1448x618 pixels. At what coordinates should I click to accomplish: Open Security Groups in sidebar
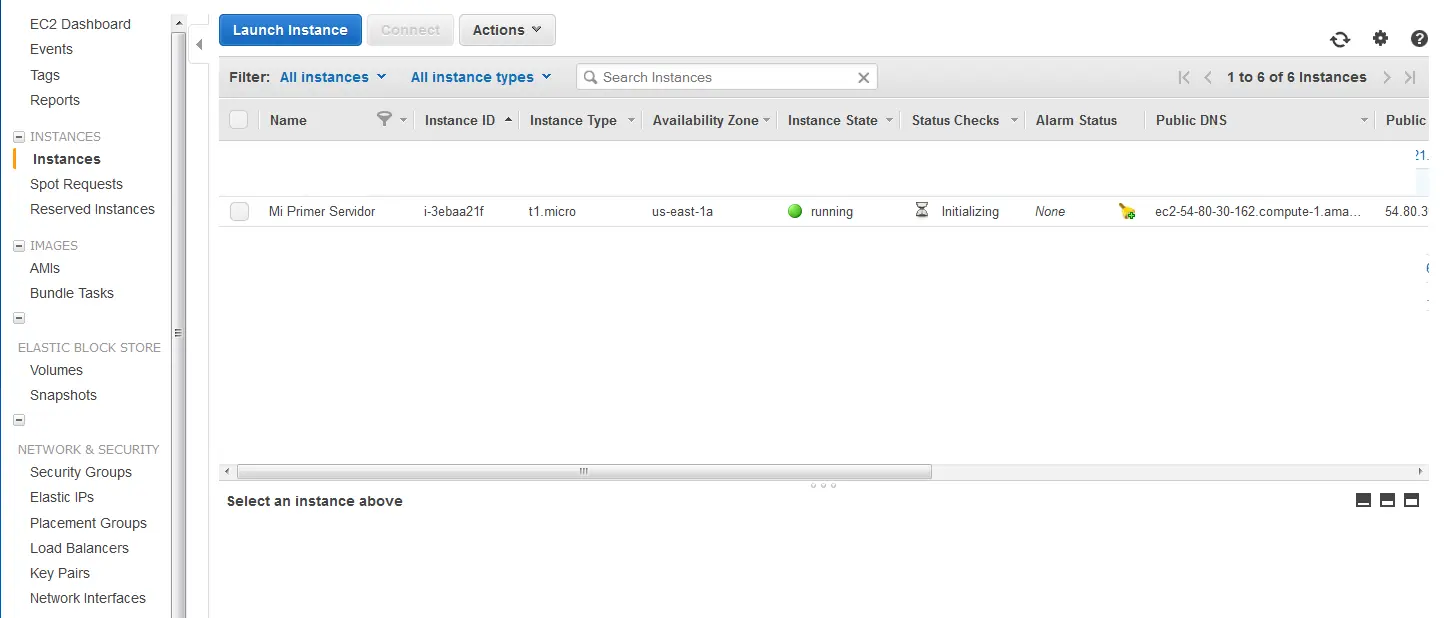[81, 472]
